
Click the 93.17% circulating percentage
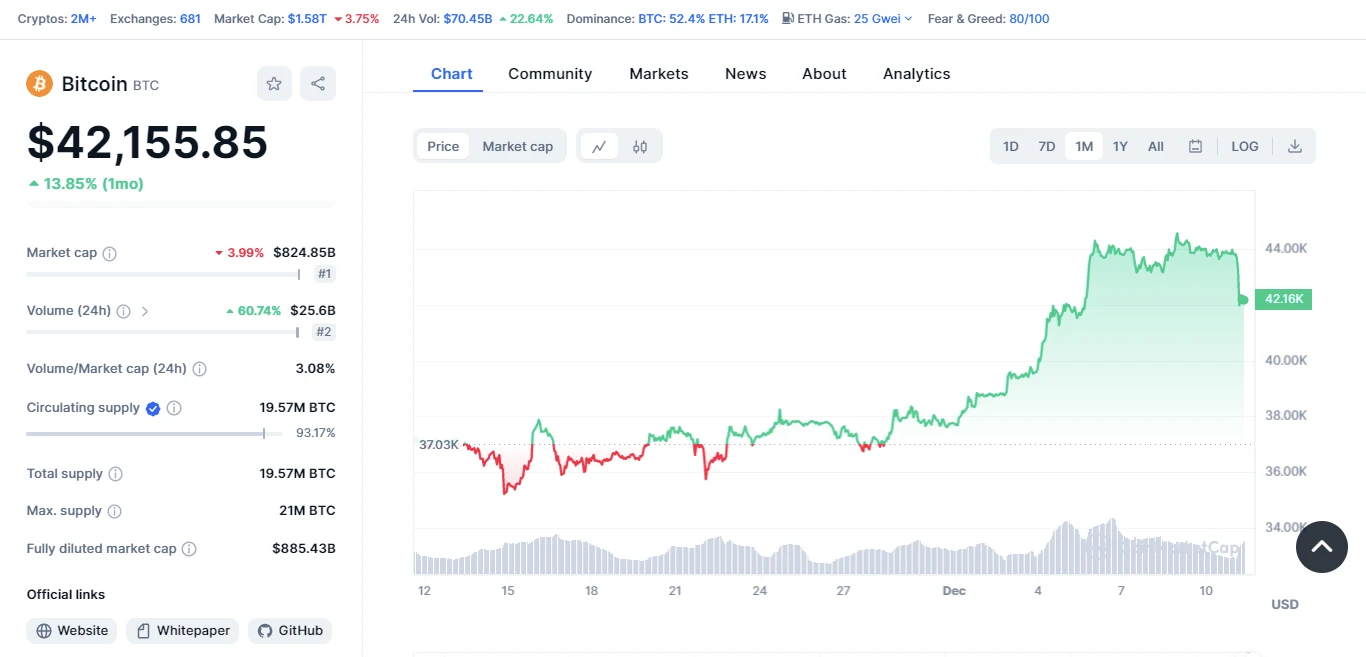coord(316,433)
